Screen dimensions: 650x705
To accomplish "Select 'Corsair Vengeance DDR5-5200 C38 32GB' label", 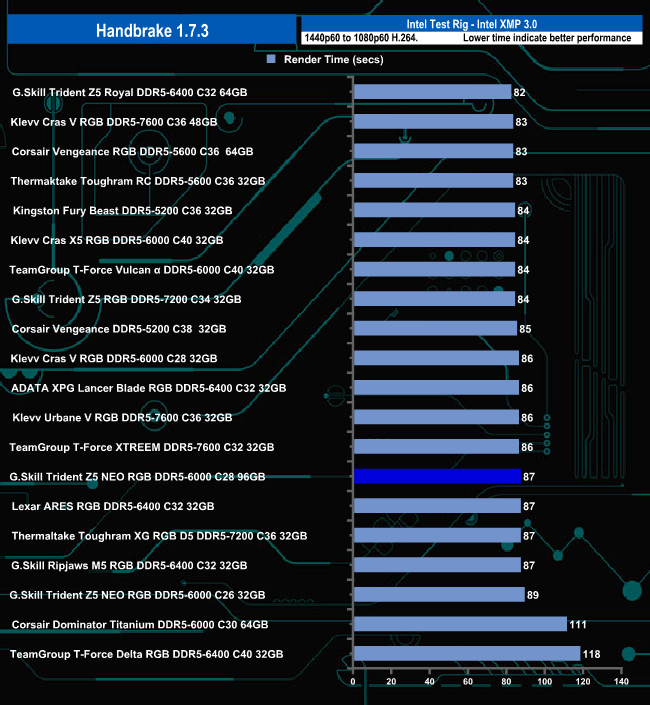I will tap(119, 329).
